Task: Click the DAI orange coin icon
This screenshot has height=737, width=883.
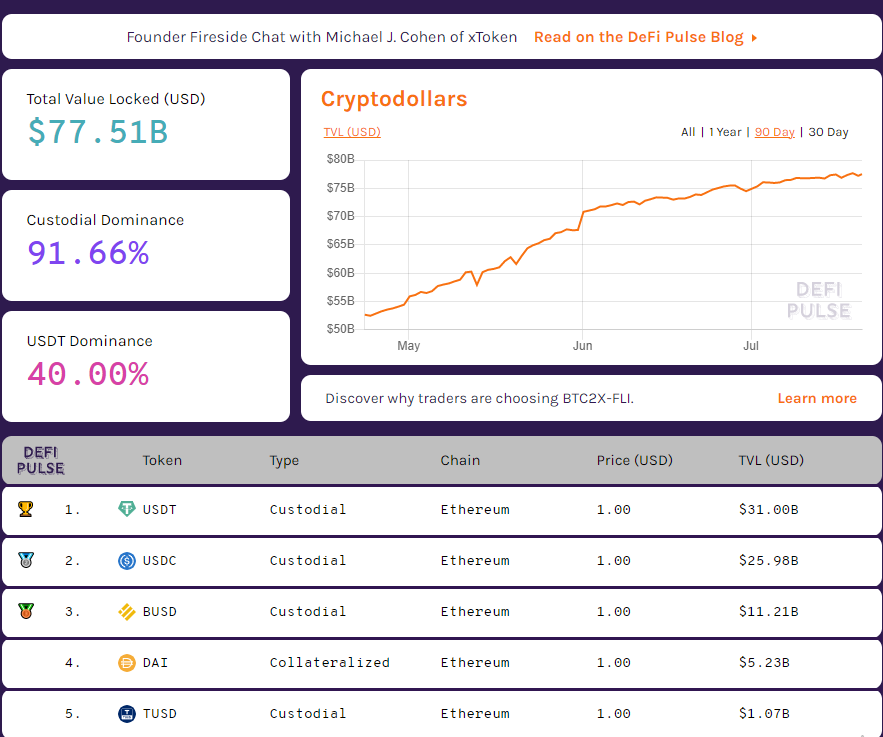Action: [x=127, y=663]
